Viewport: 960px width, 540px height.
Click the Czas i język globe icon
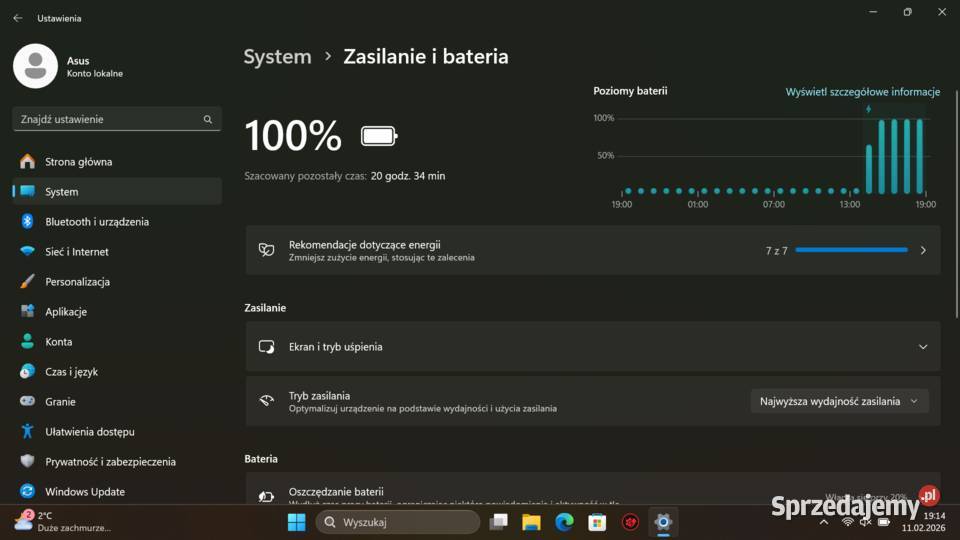[27, 371]
